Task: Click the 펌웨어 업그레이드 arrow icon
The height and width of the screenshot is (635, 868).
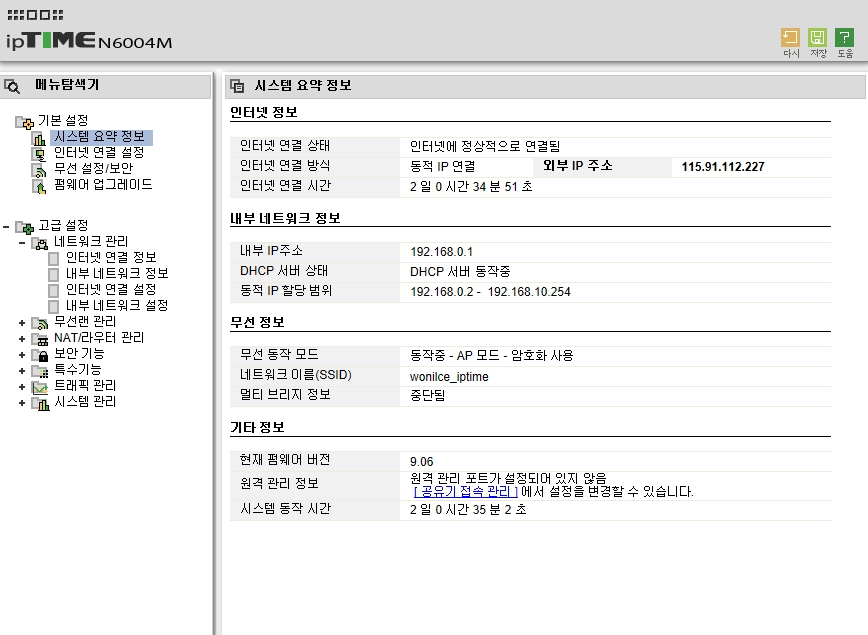Action: click(x=39, y=187)
